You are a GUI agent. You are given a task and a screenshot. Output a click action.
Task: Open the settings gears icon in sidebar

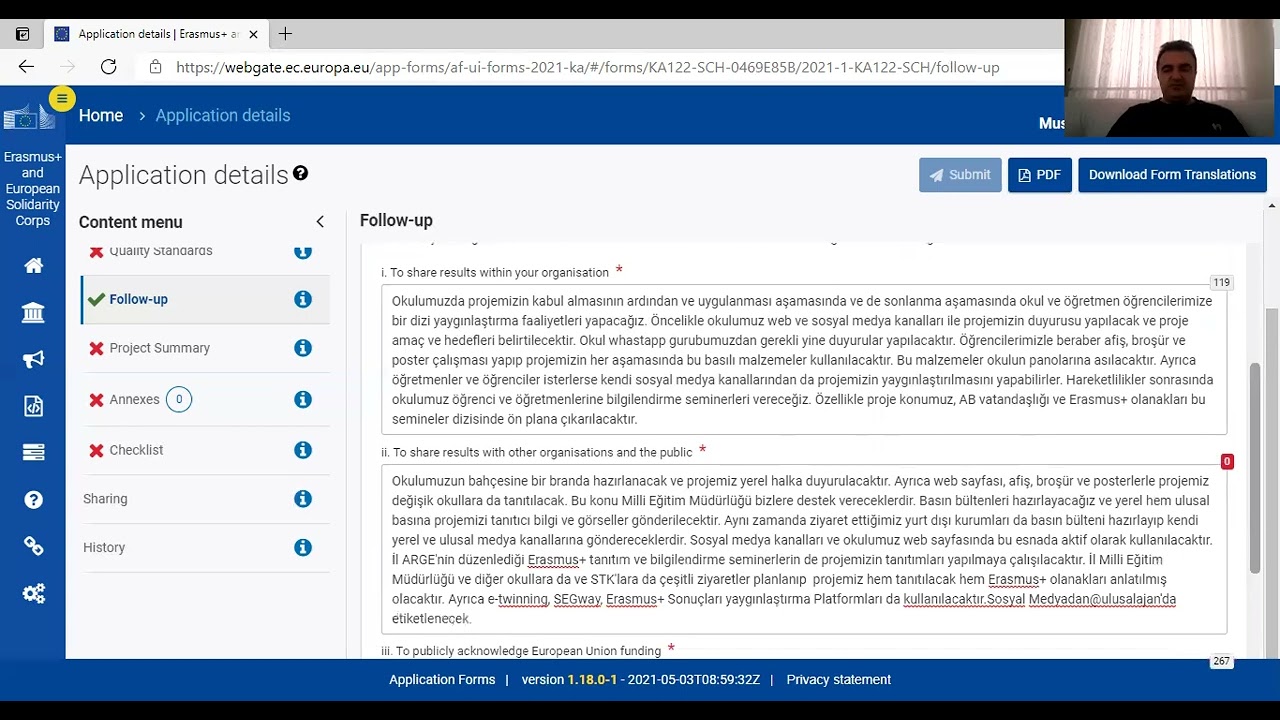33,594
